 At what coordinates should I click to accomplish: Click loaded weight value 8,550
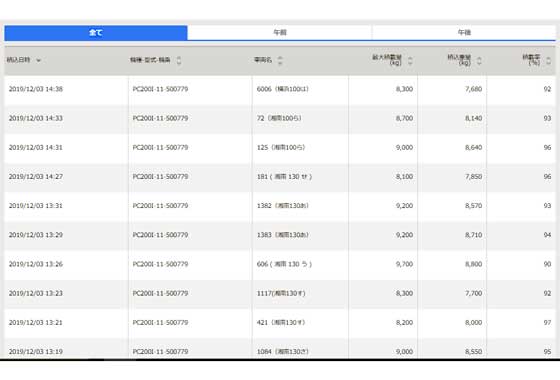pos(474,351)
